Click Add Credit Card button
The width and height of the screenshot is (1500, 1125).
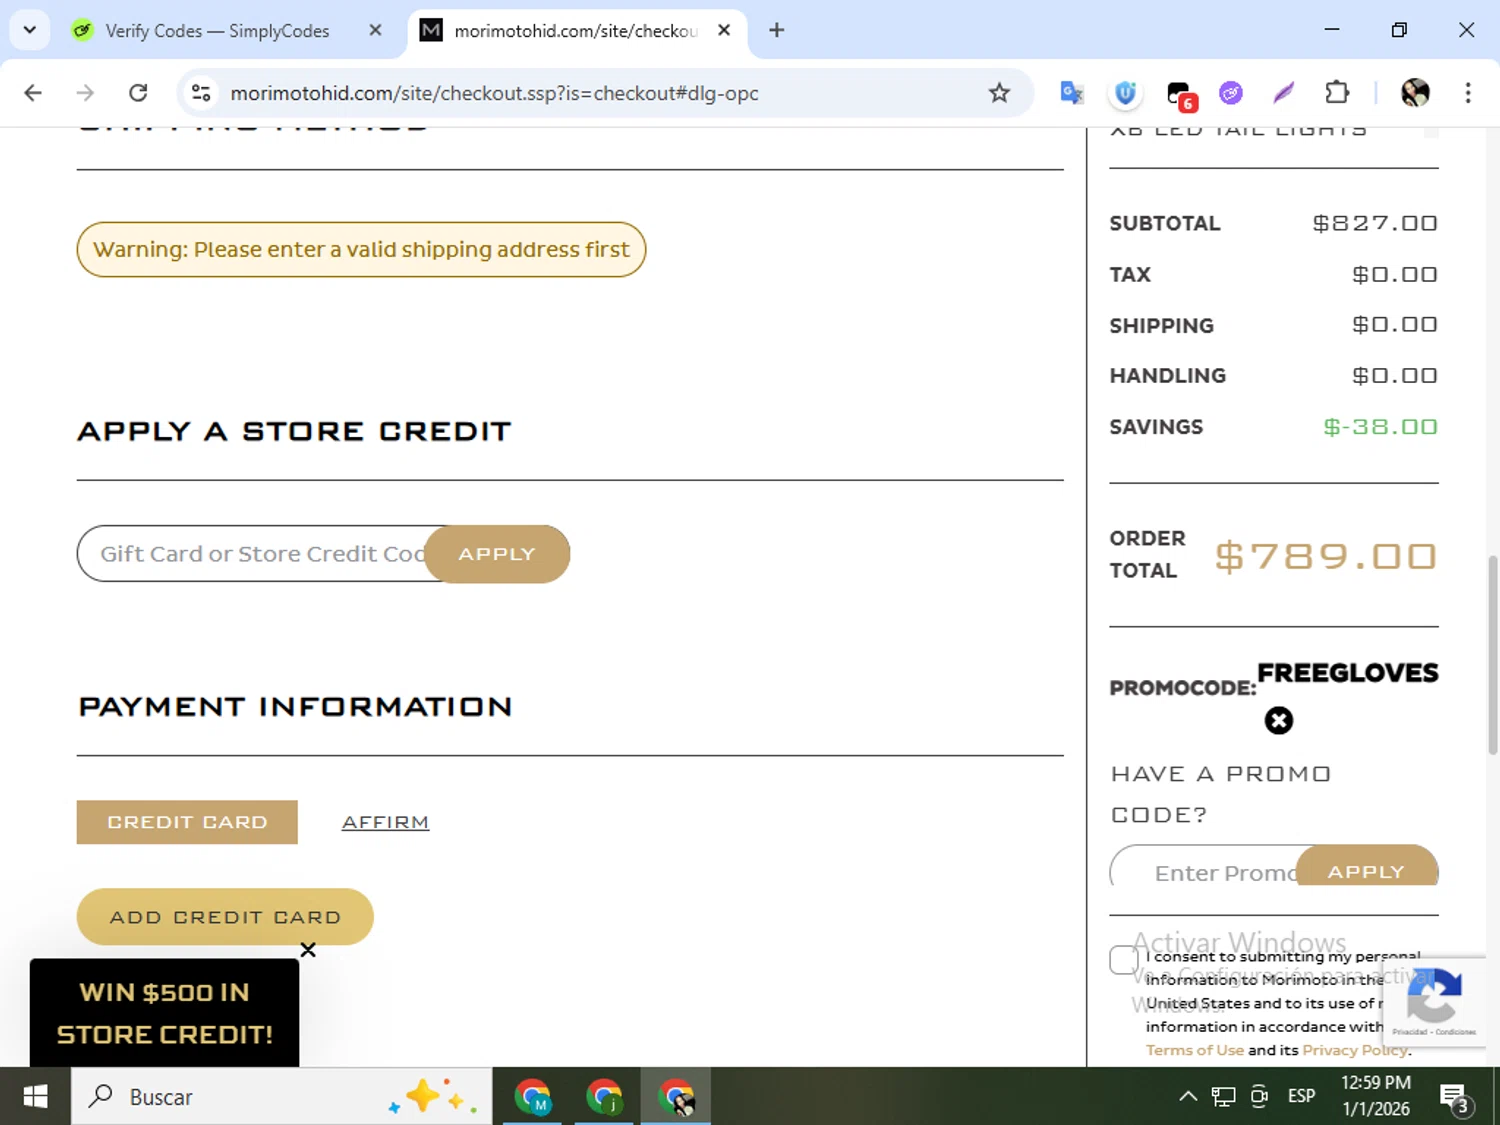pyautogui.click(x=225, y=917)
